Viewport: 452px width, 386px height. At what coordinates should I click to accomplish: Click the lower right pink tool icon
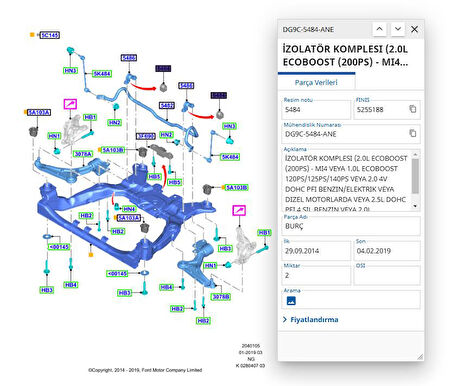[x=239, y=210]
